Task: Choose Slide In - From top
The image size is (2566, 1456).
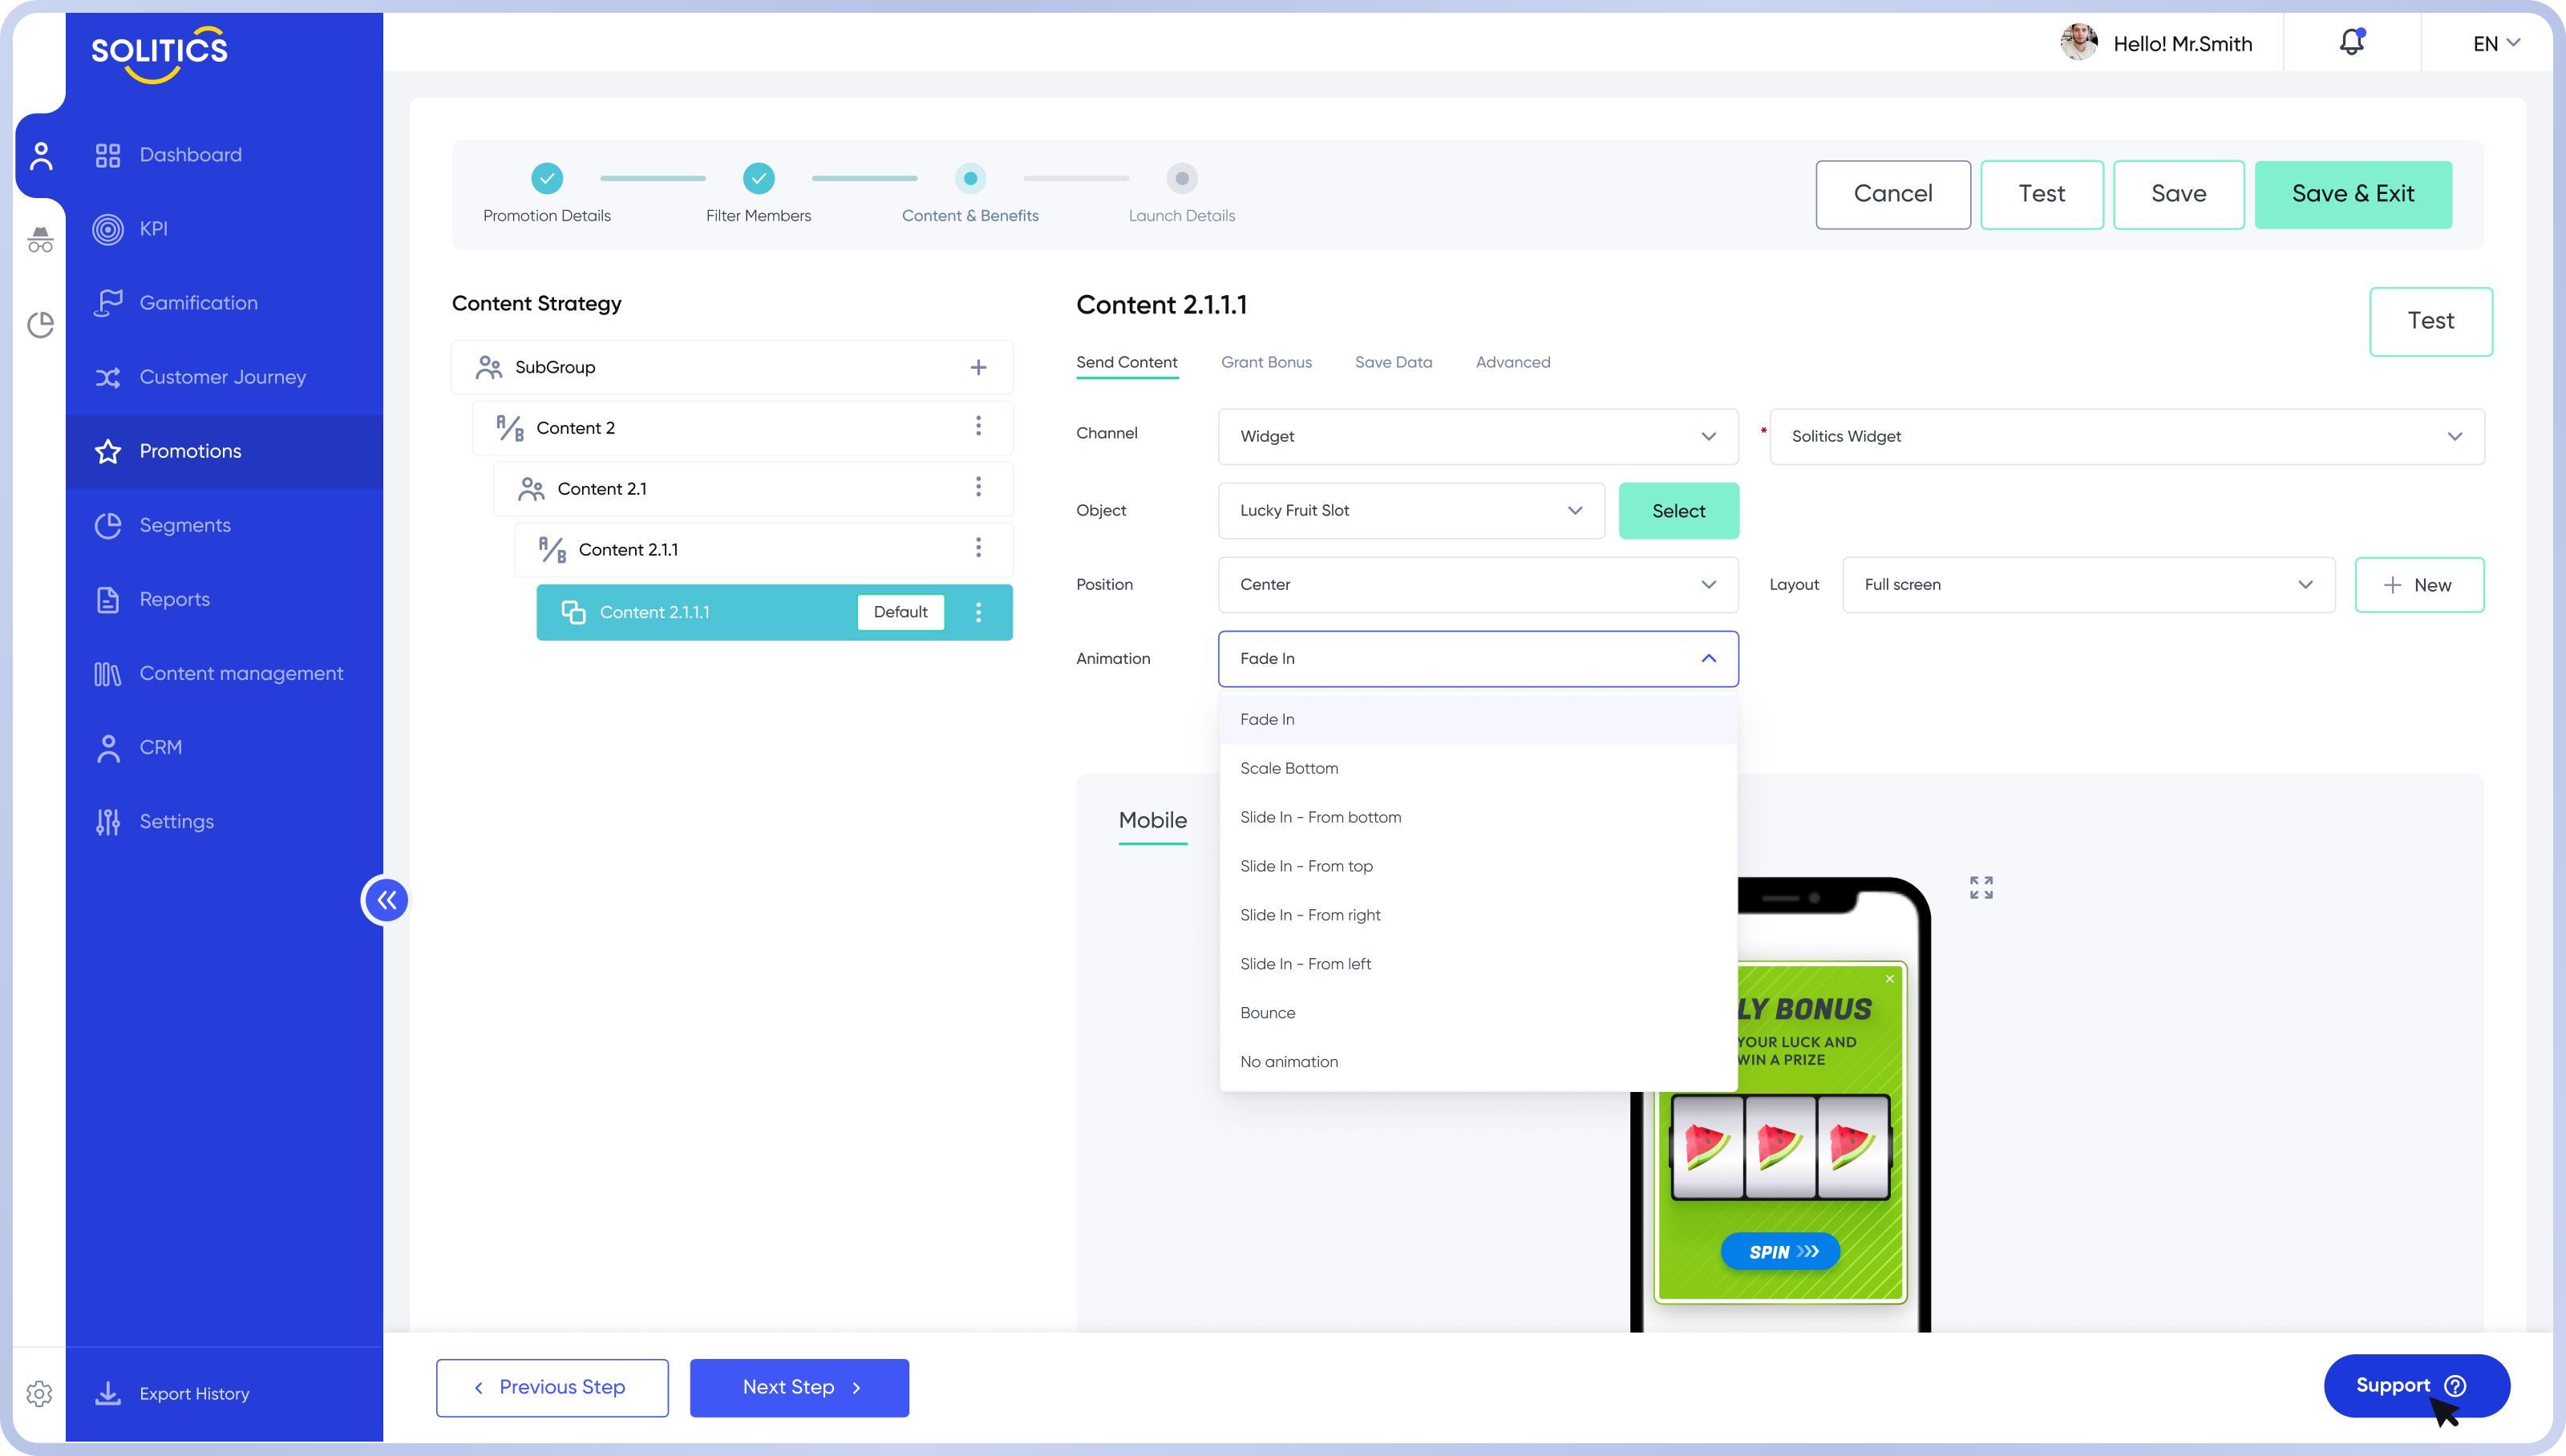Action: coord(1478,866)
